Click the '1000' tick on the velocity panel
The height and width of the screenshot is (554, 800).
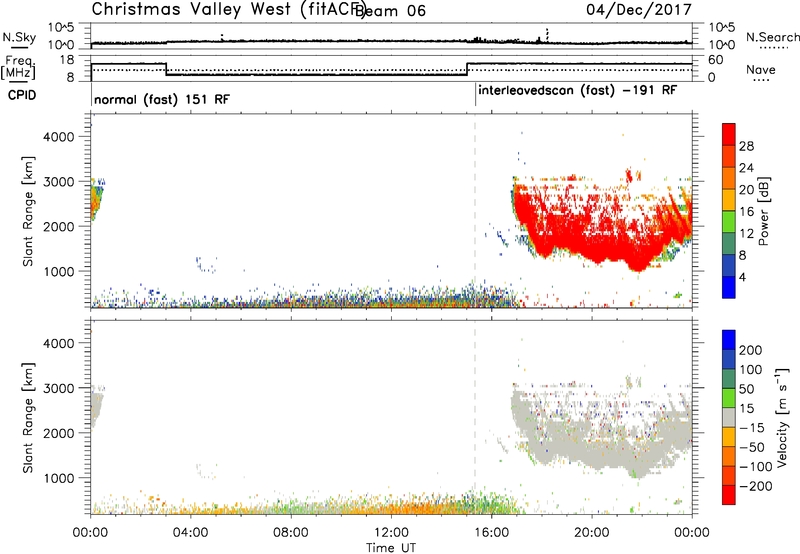coord(59,478)
